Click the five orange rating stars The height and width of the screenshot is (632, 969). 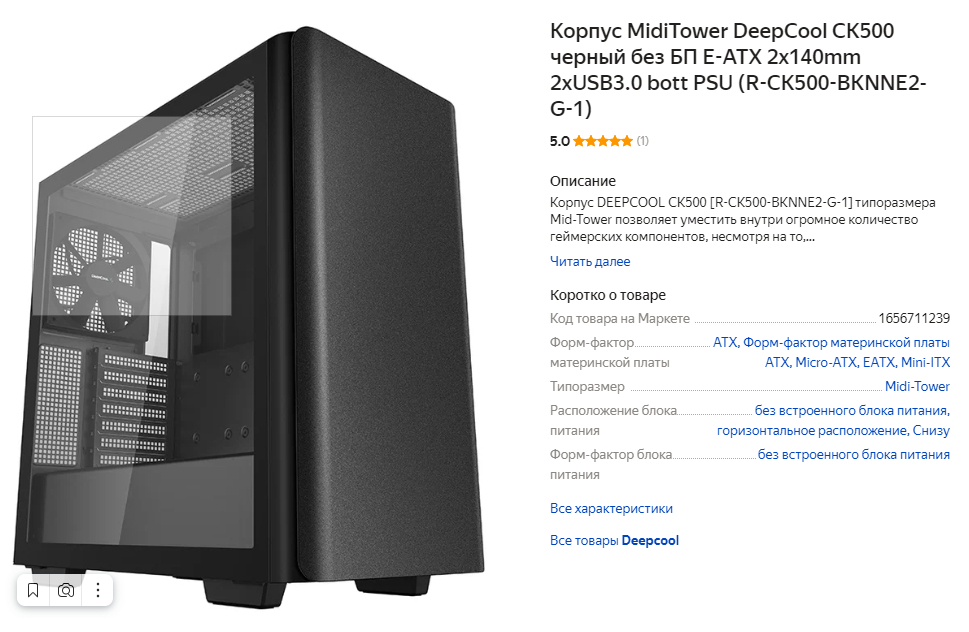[603, 141]
